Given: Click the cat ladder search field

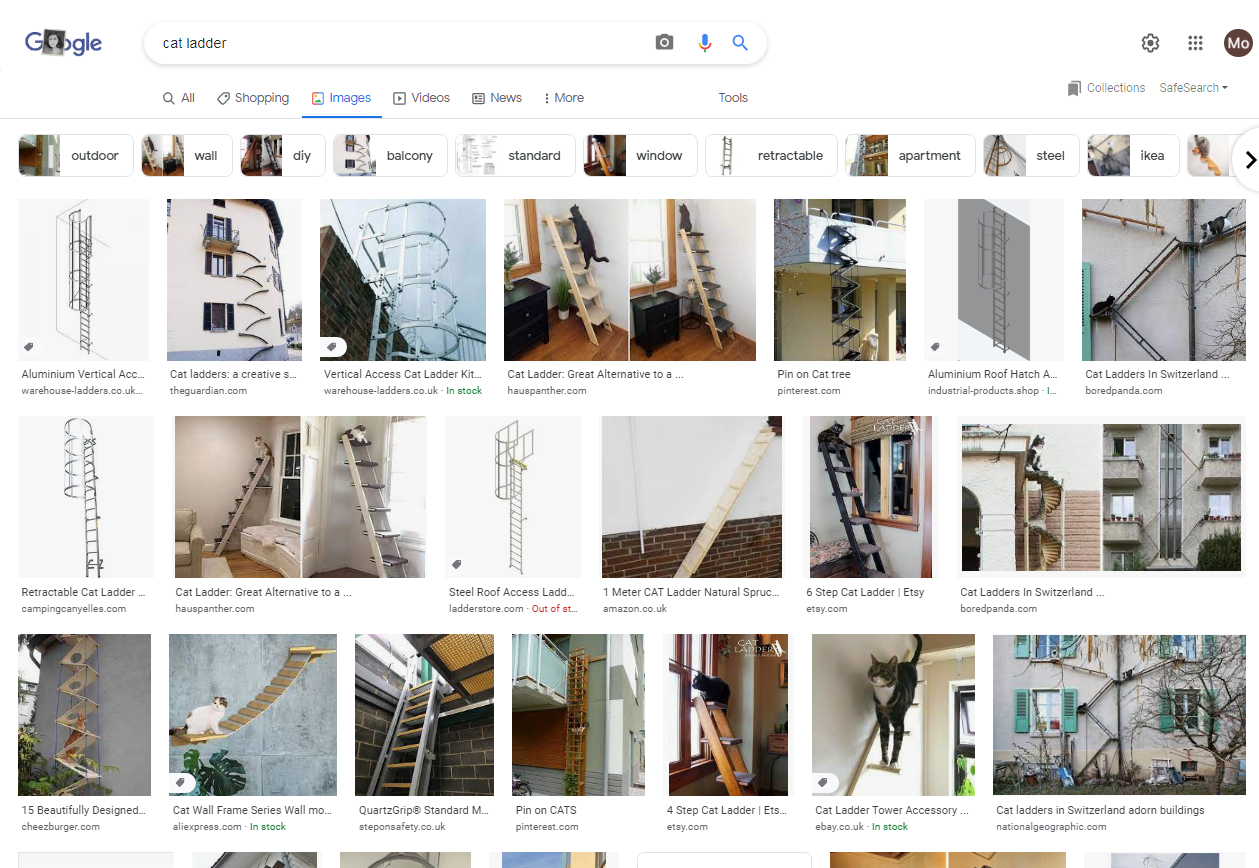Looking at the screenshot, I should (x=400, y=43).
